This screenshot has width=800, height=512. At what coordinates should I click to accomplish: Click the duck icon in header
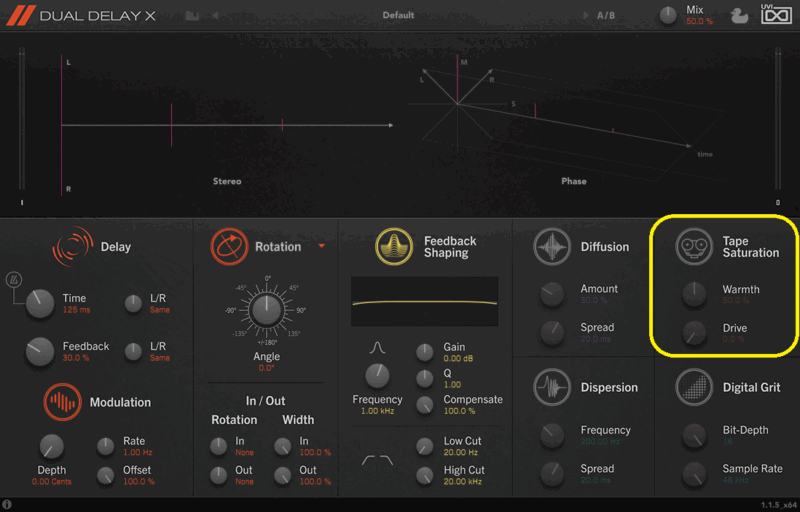coord(739,16)
